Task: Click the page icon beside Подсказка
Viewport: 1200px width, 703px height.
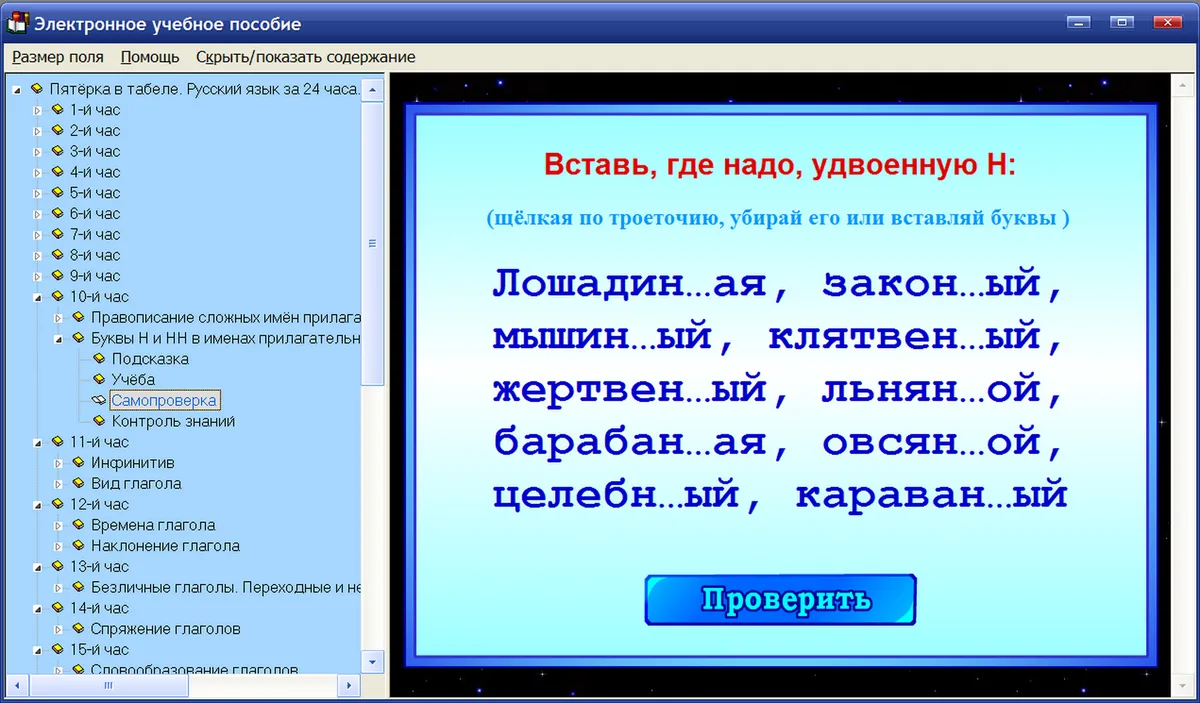Action: (99, 359)
